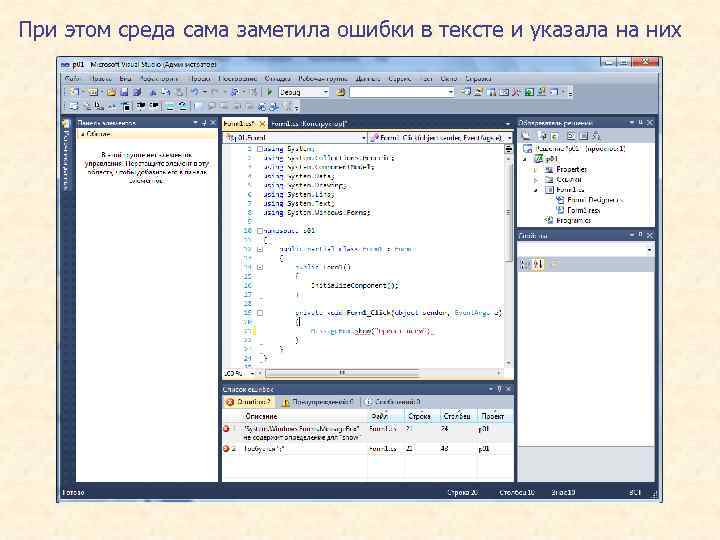Sort error list by Строка column
The image size is (720, 540).
422,416
